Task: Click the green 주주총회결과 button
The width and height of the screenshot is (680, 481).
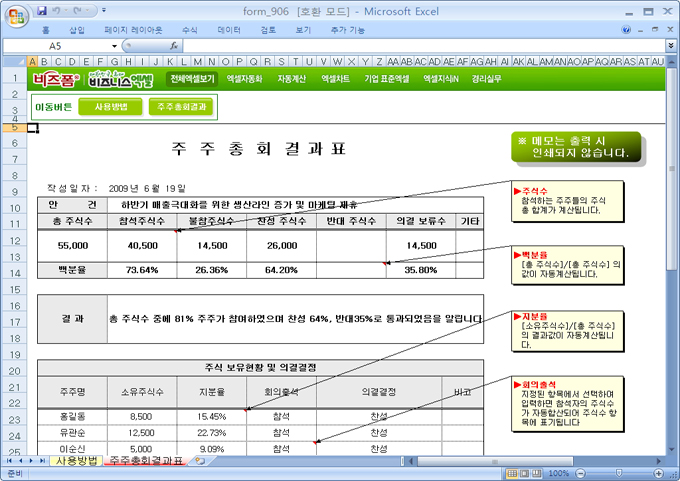Action: pos(180,106)
